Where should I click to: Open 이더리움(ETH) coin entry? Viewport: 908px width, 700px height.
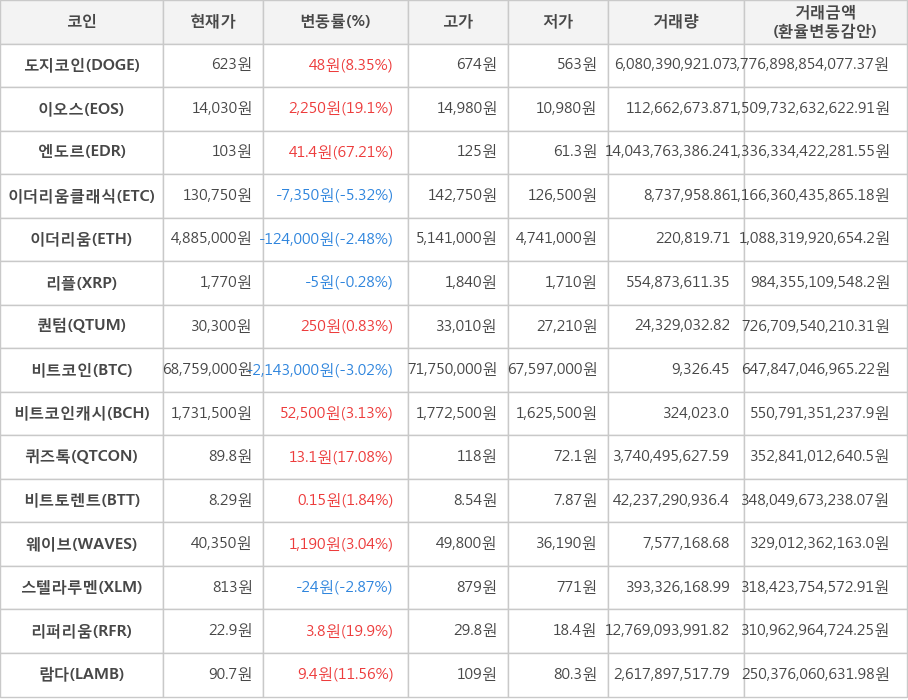pyautogui.click(x=82, y=239)
